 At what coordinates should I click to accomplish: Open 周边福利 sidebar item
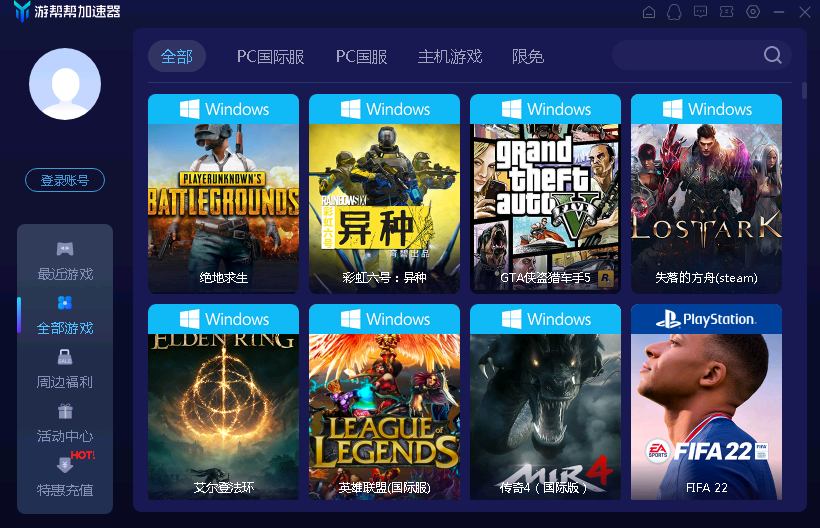65,370
